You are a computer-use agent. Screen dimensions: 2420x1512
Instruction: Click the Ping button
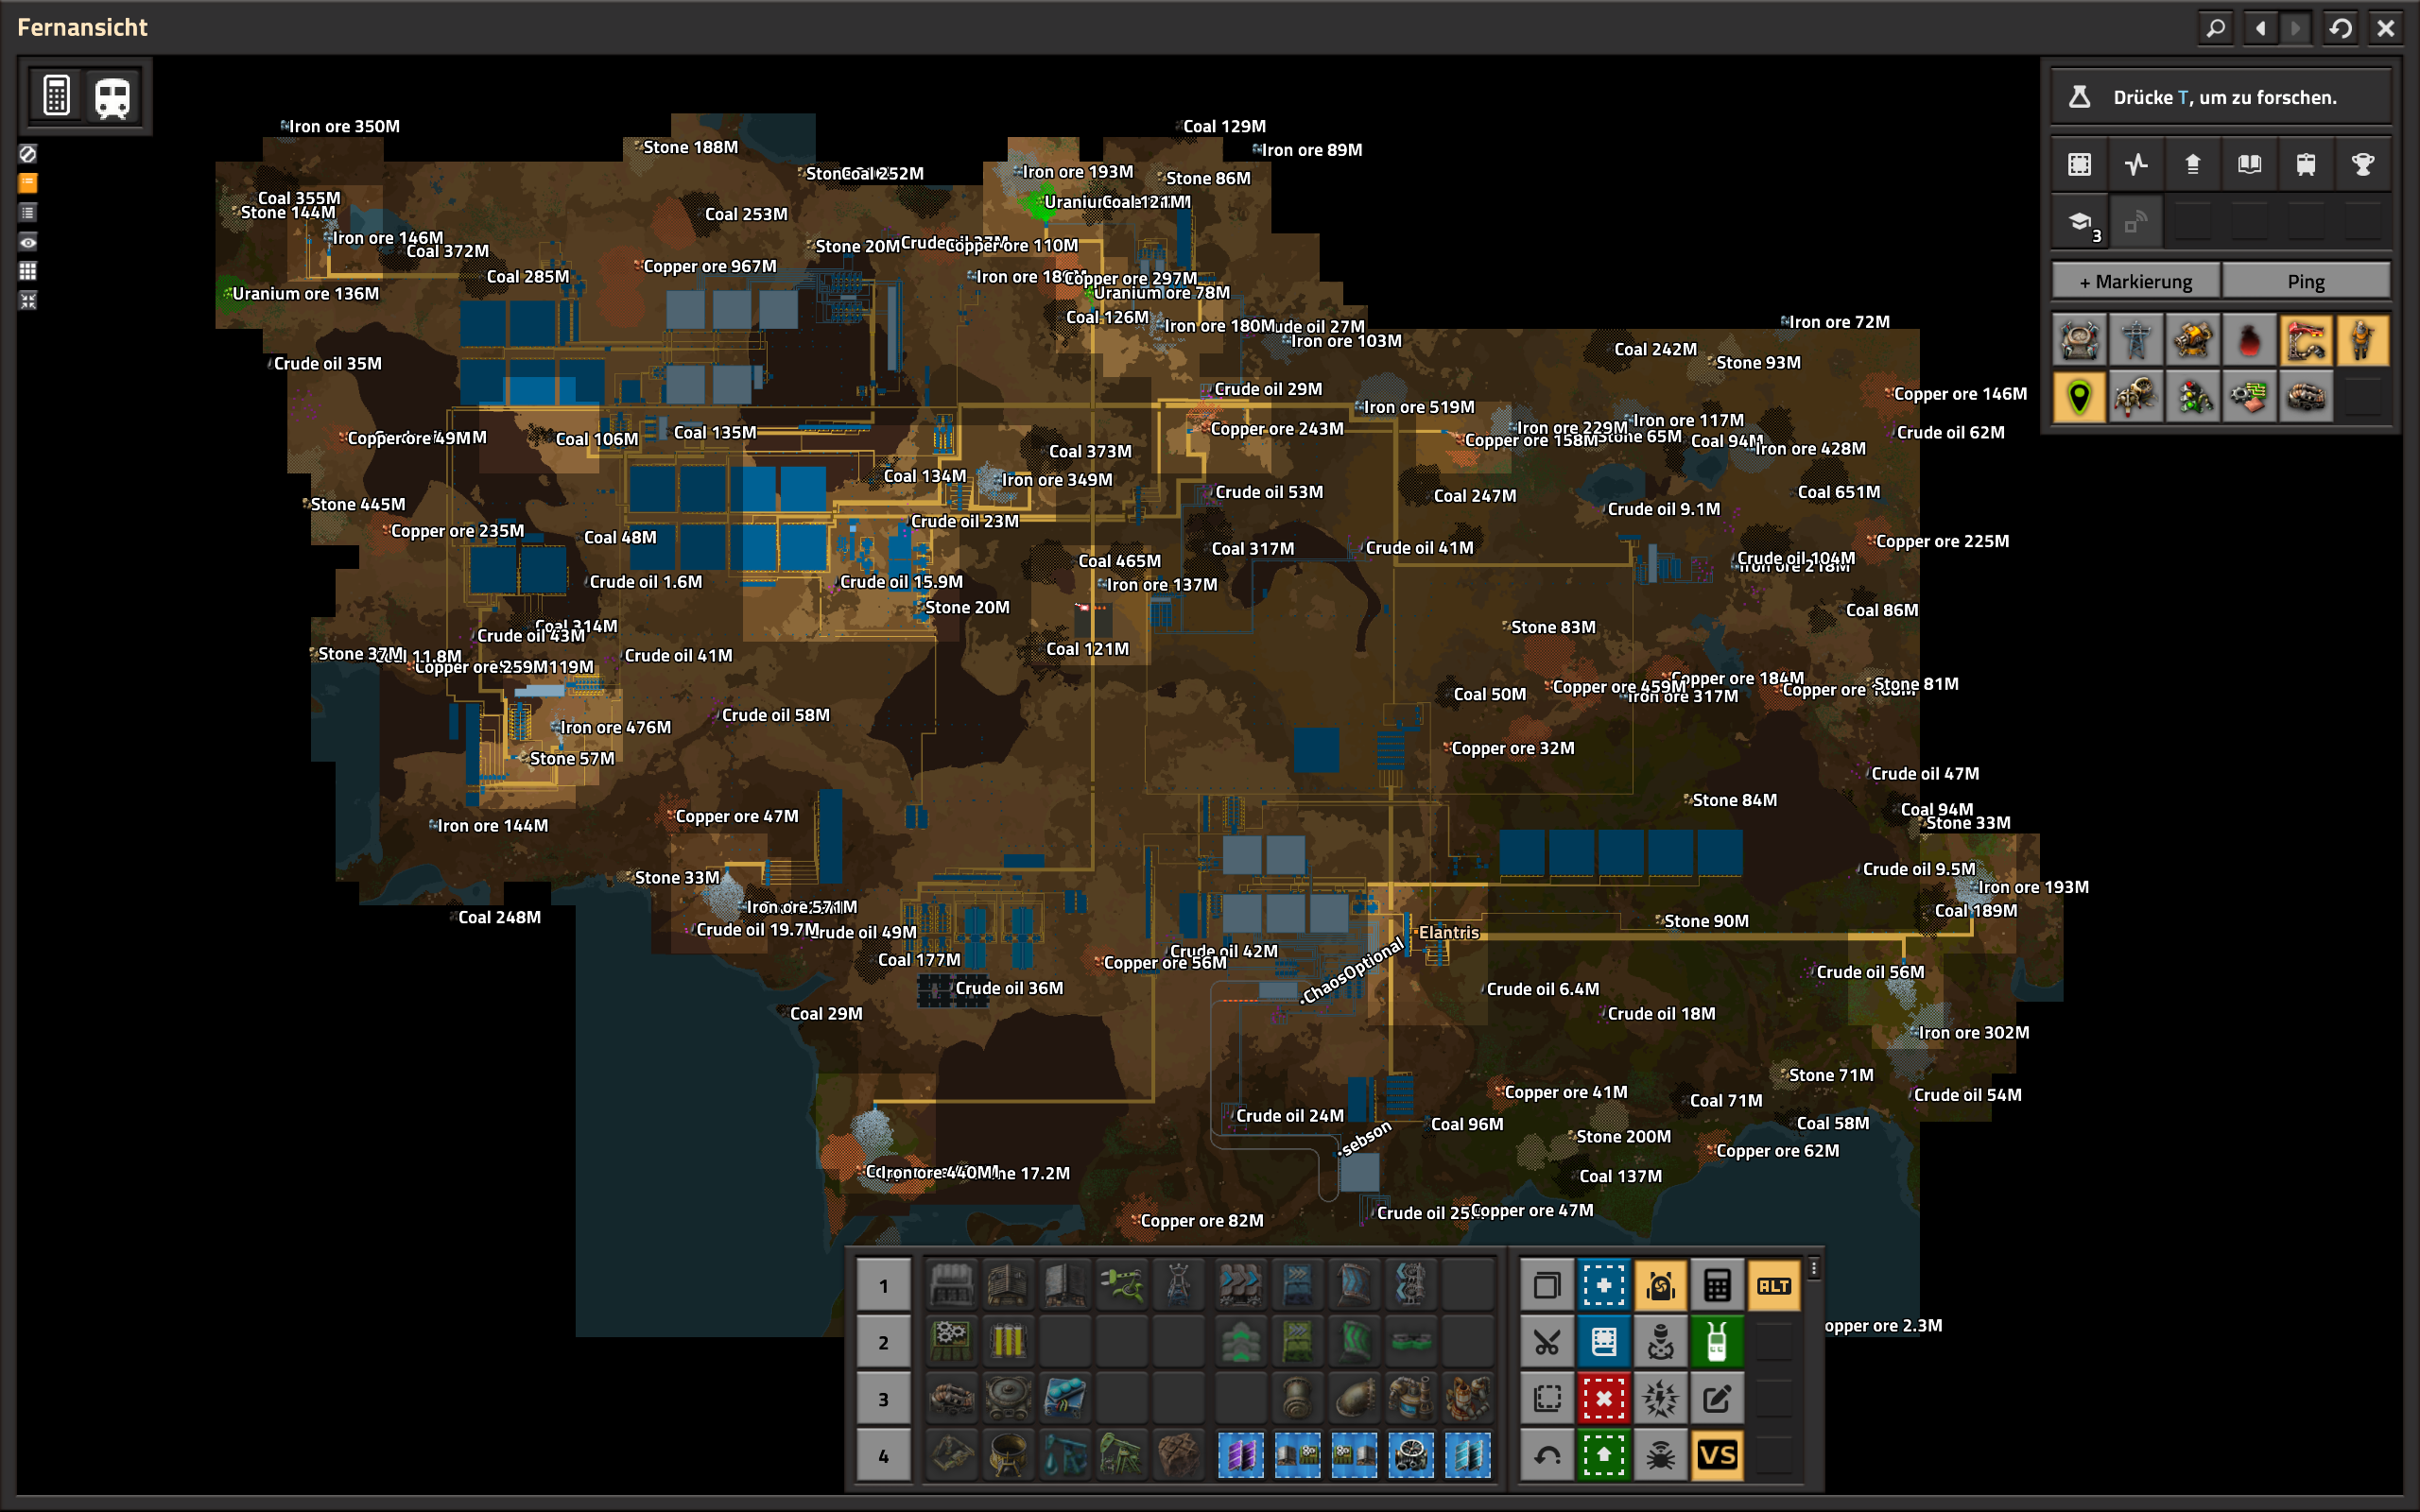[x=2306, y=282]
